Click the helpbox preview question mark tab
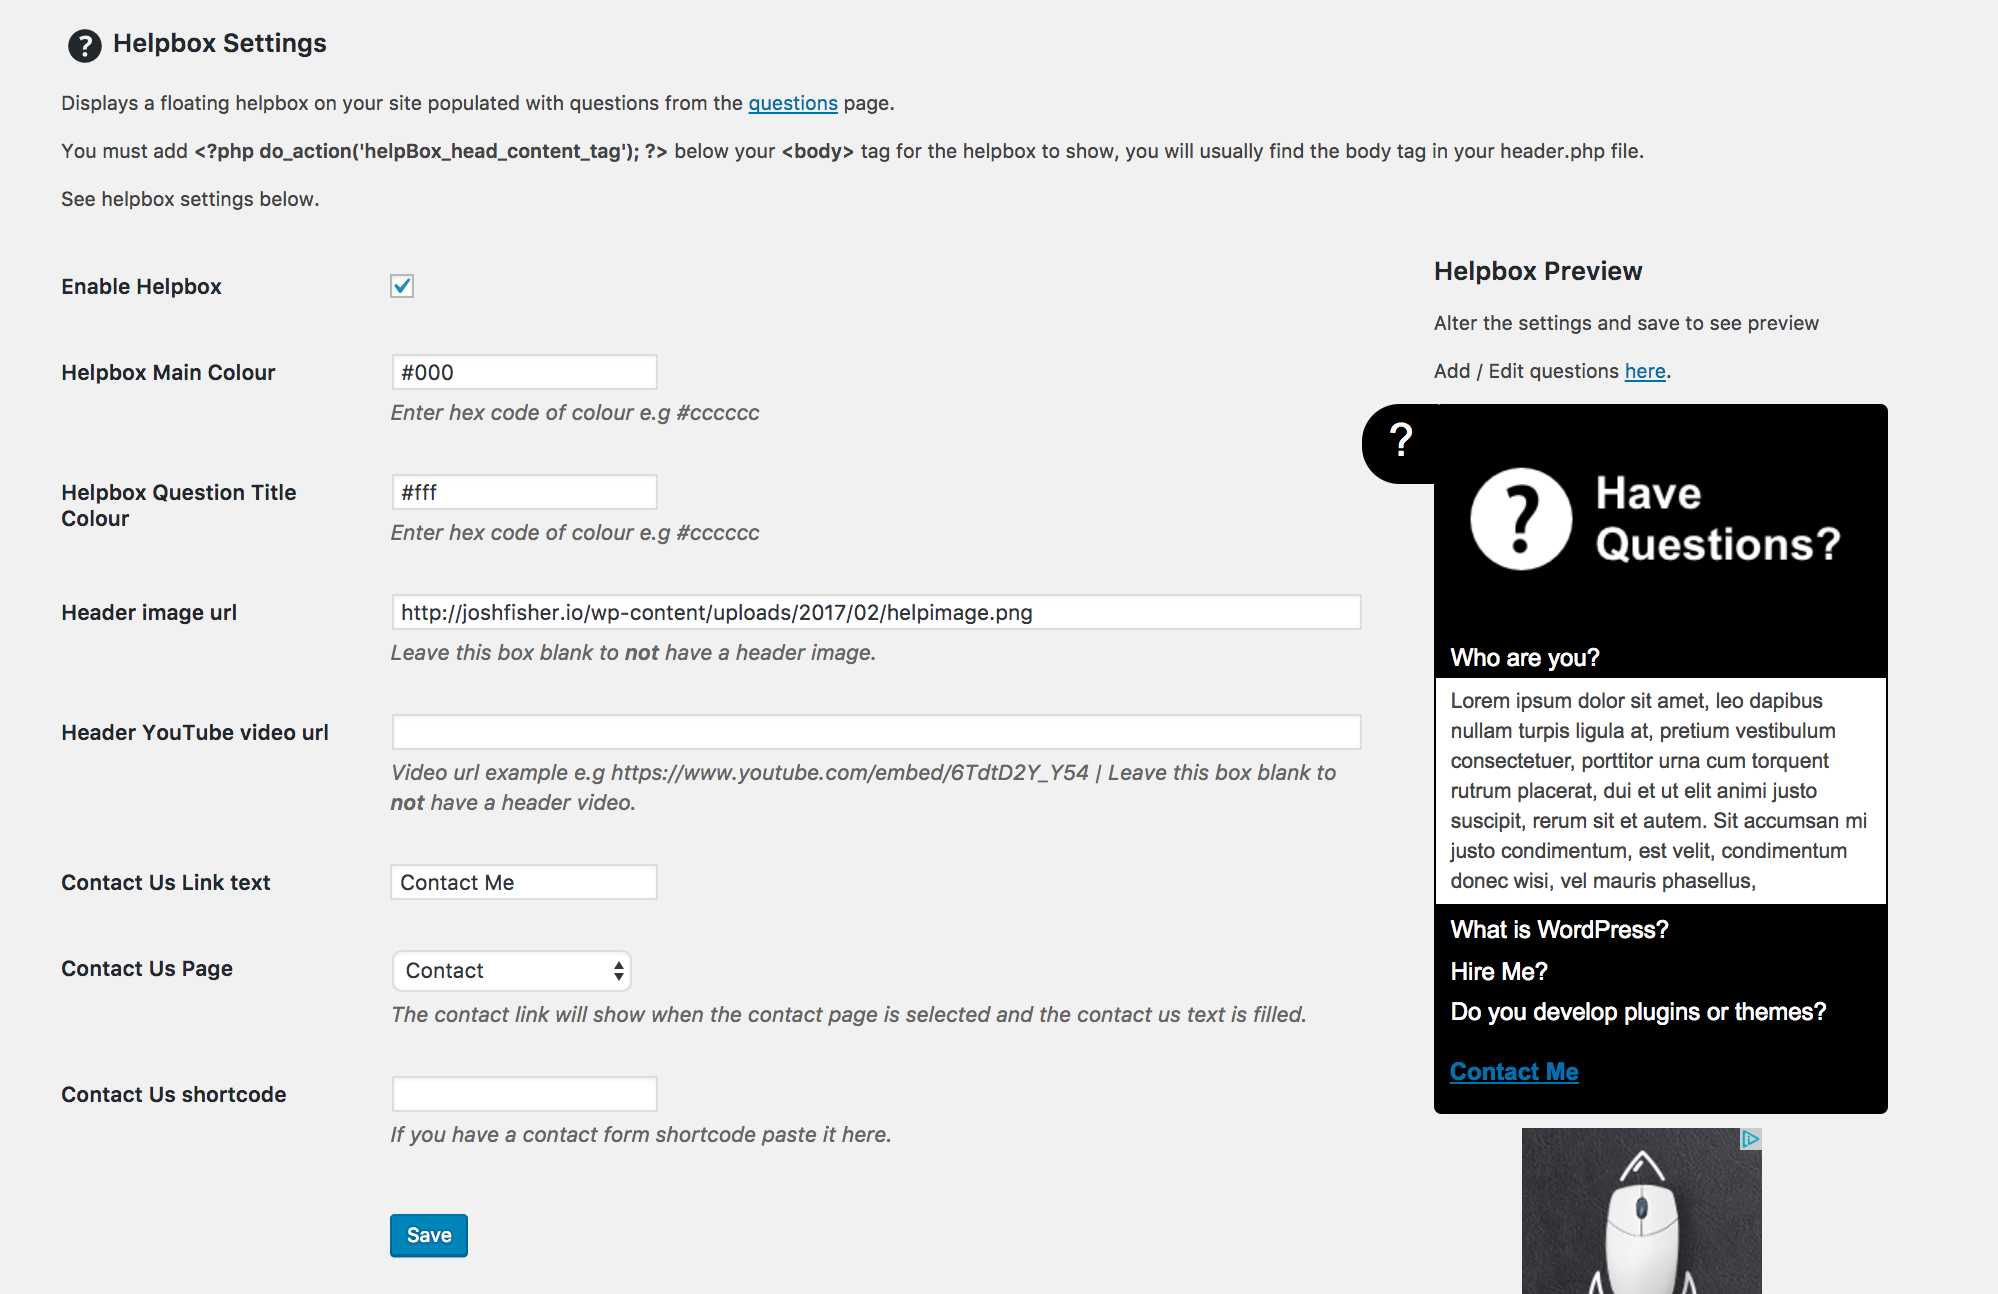Viewport: 1998px width, 1294px height. pyautogui.click(x=1399, y=443)
